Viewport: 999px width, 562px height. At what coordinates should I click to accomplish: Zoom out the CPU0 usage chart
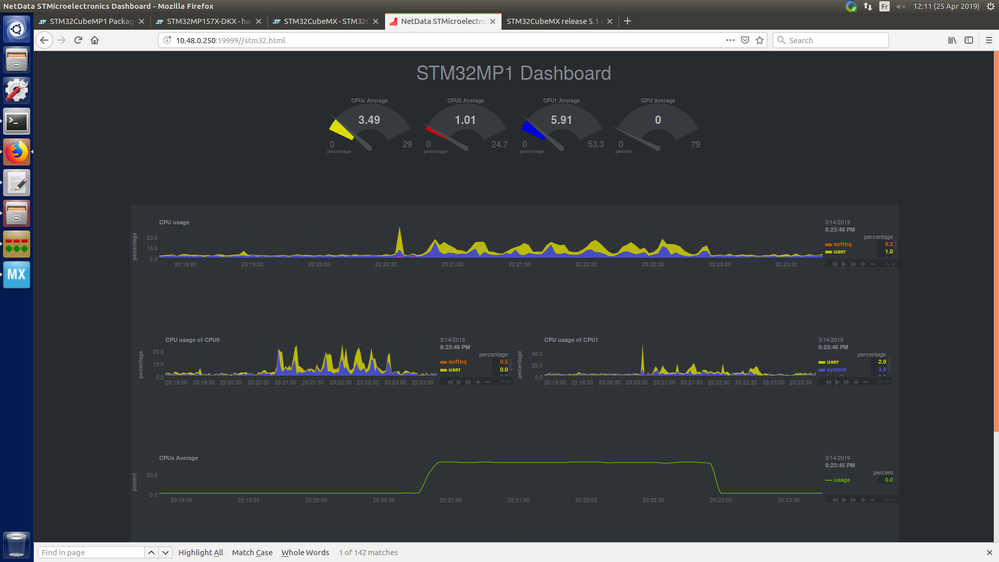point(487,382)
